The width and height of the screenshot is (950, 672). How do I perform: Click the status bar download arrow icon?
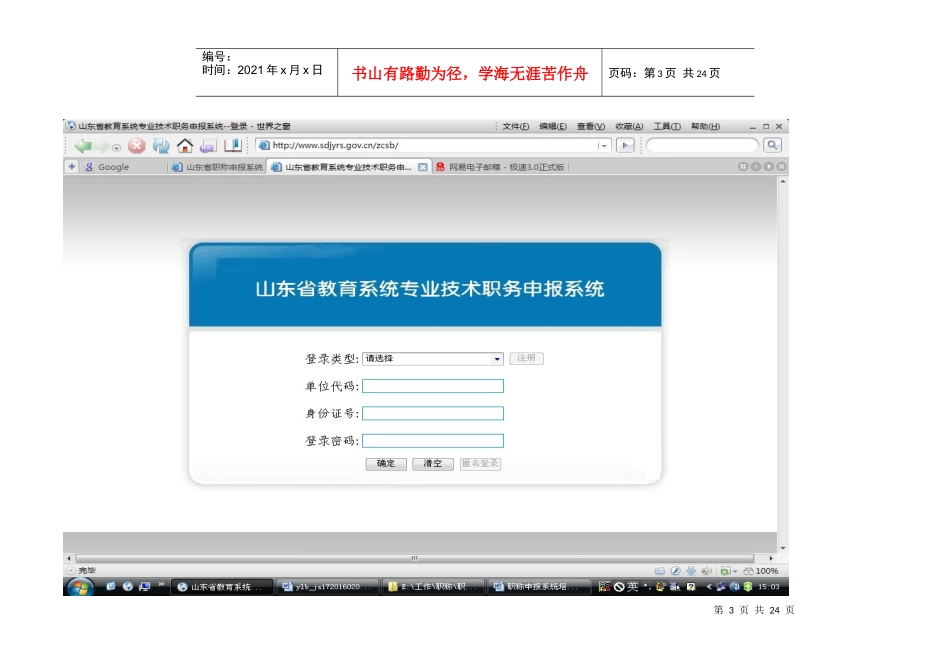pyautogui.click(x=691, y=571)
